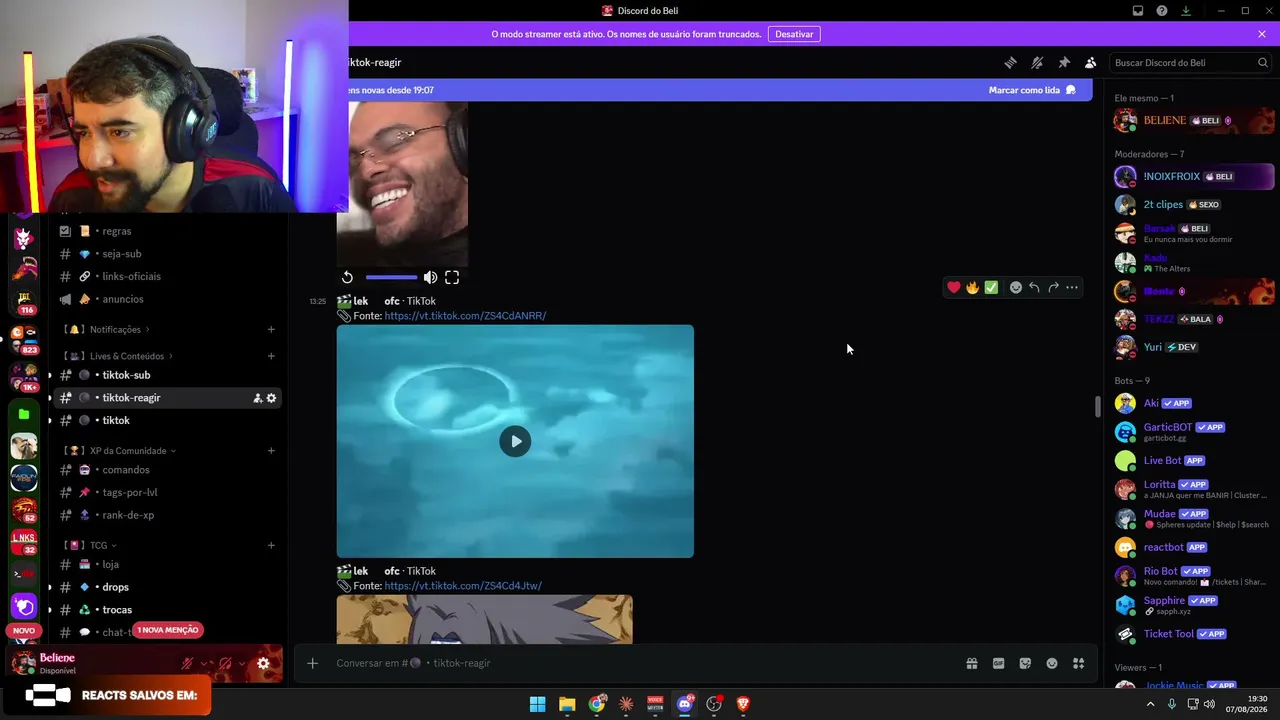The image size is (1280, 720).
Task: Toggle microphone mute in user panel
Action: point(187,663)
